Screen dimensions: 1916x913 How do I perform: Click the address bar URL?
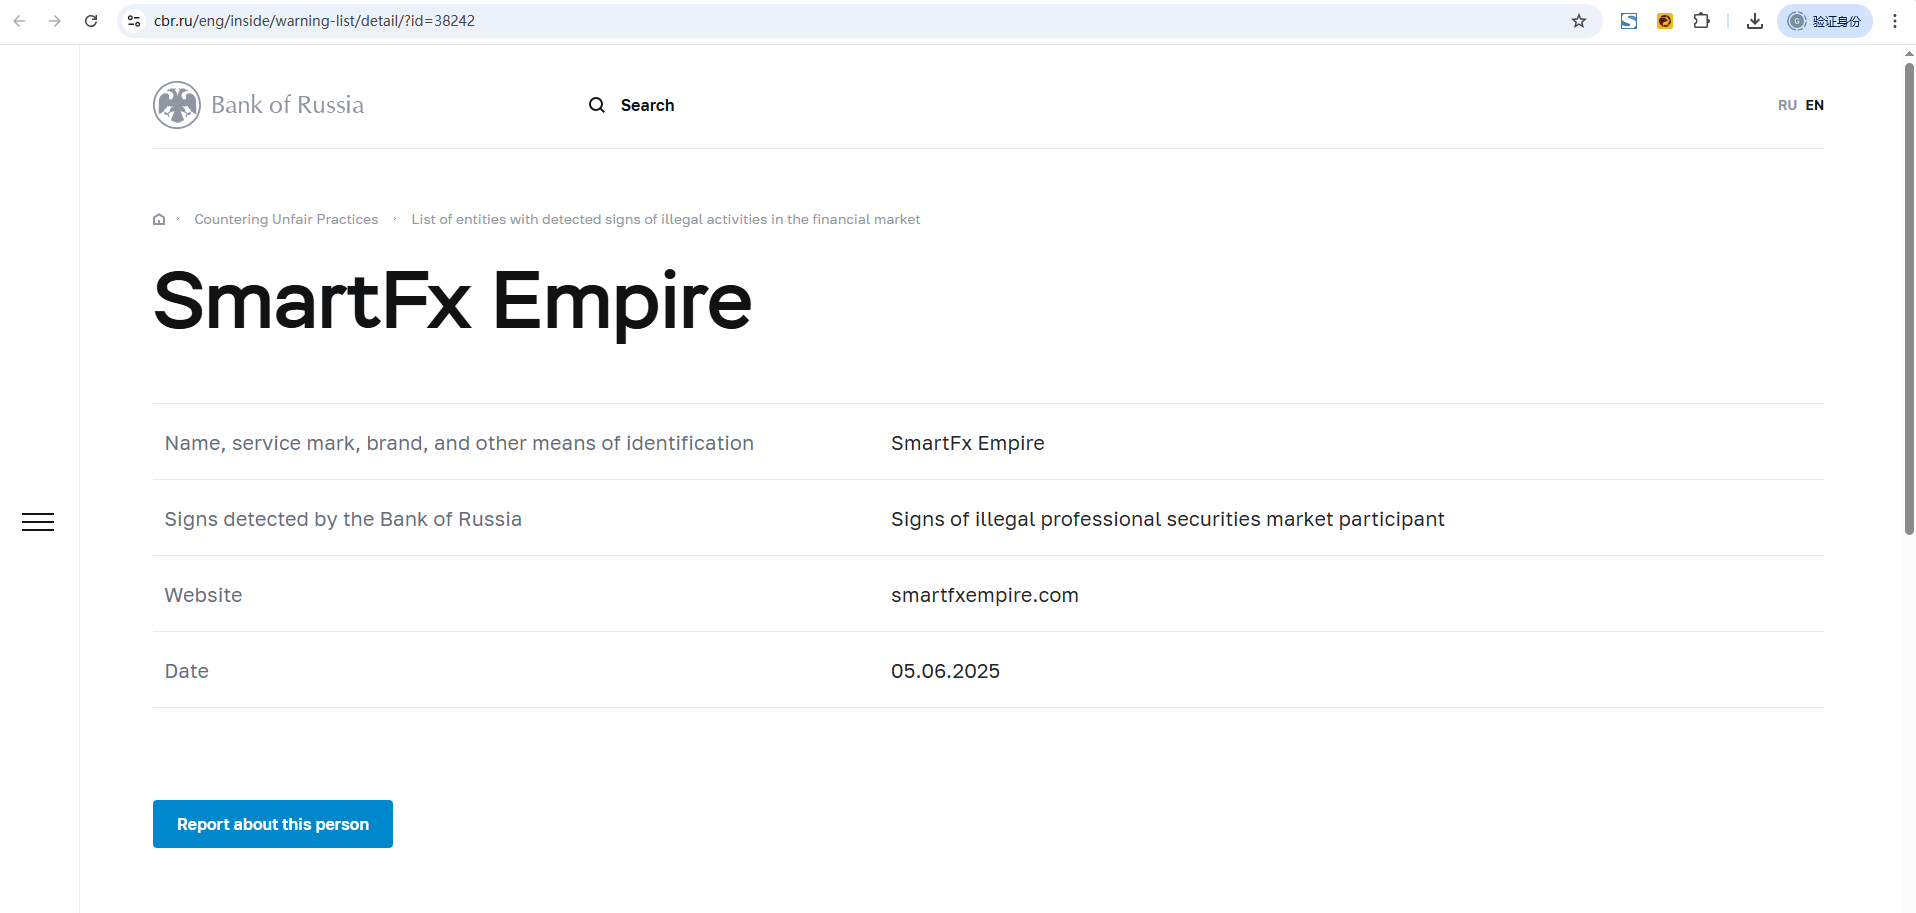[x=314, y=21]
